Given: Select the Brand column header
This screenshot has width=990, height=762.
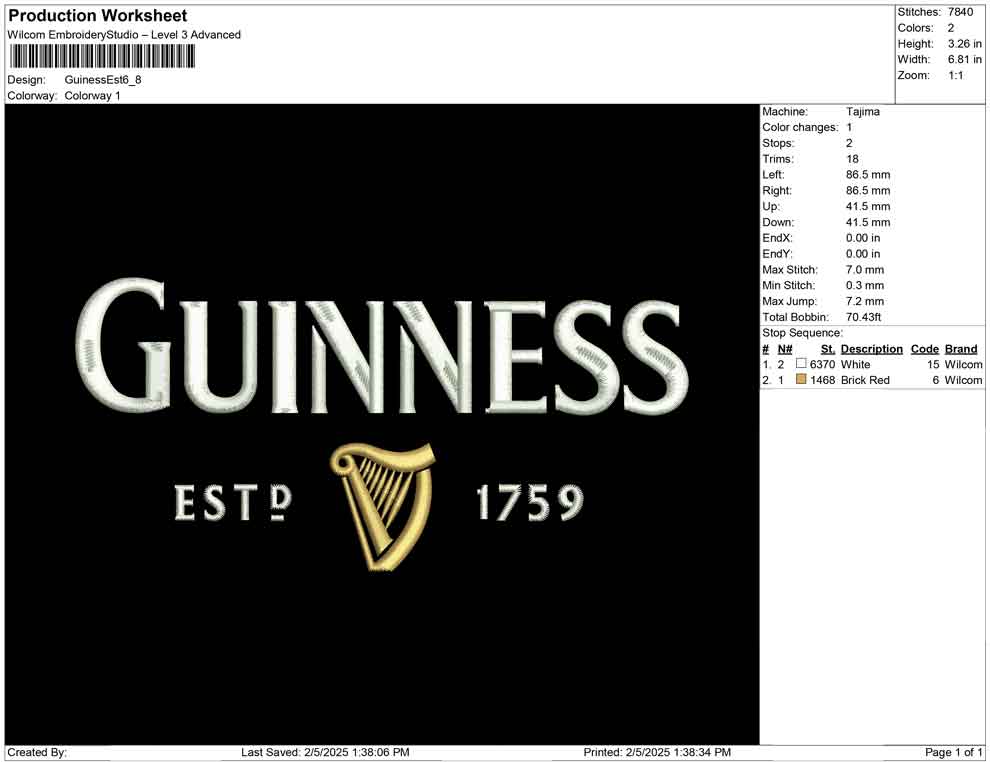Looking at the screenshot, I should click(960, 348).
